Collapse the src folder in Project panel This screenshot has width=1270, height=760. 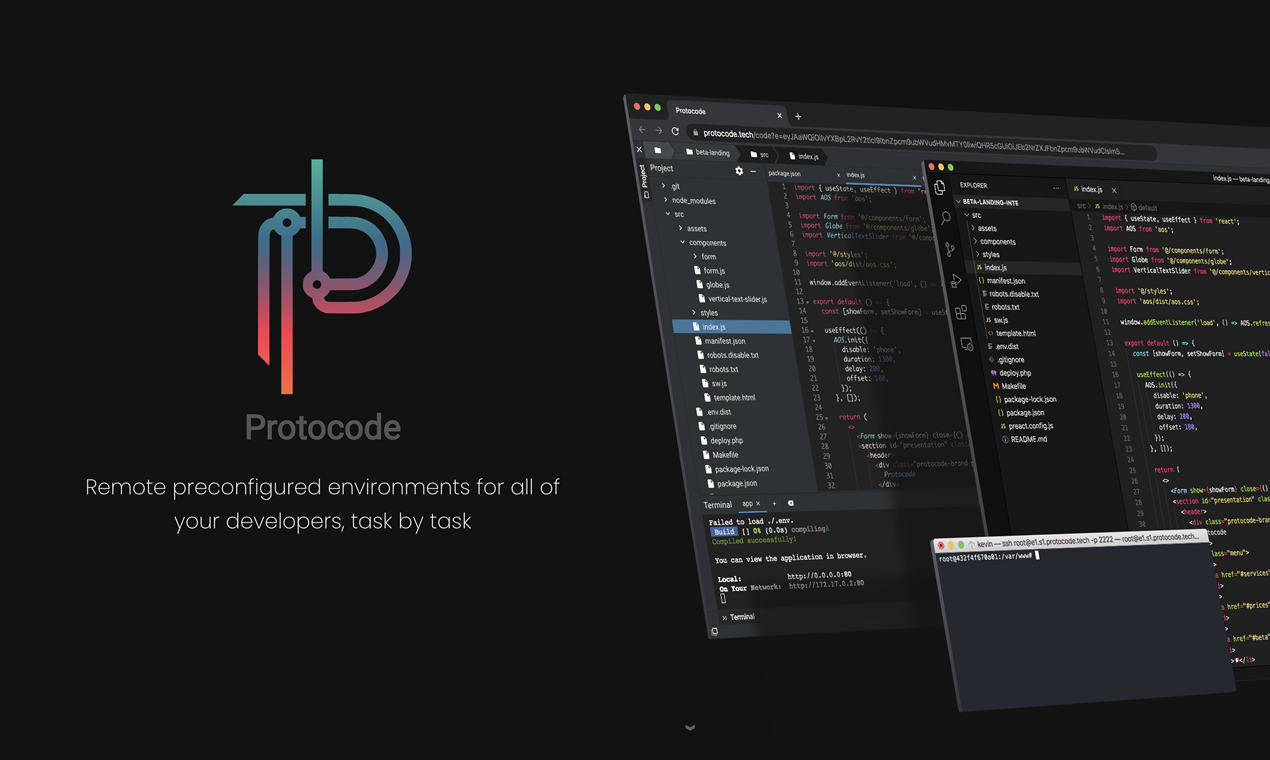coord(668,214)
